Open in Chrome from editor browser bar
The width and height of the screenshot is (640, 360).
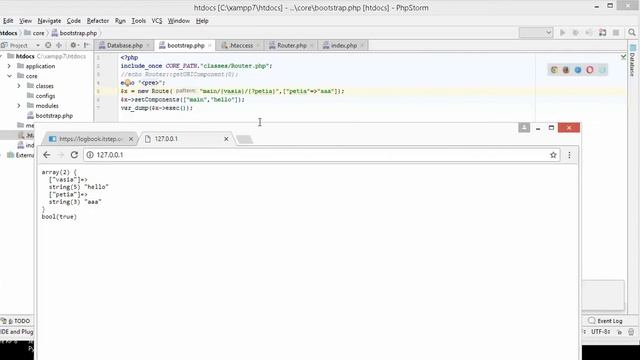(554, 70)
